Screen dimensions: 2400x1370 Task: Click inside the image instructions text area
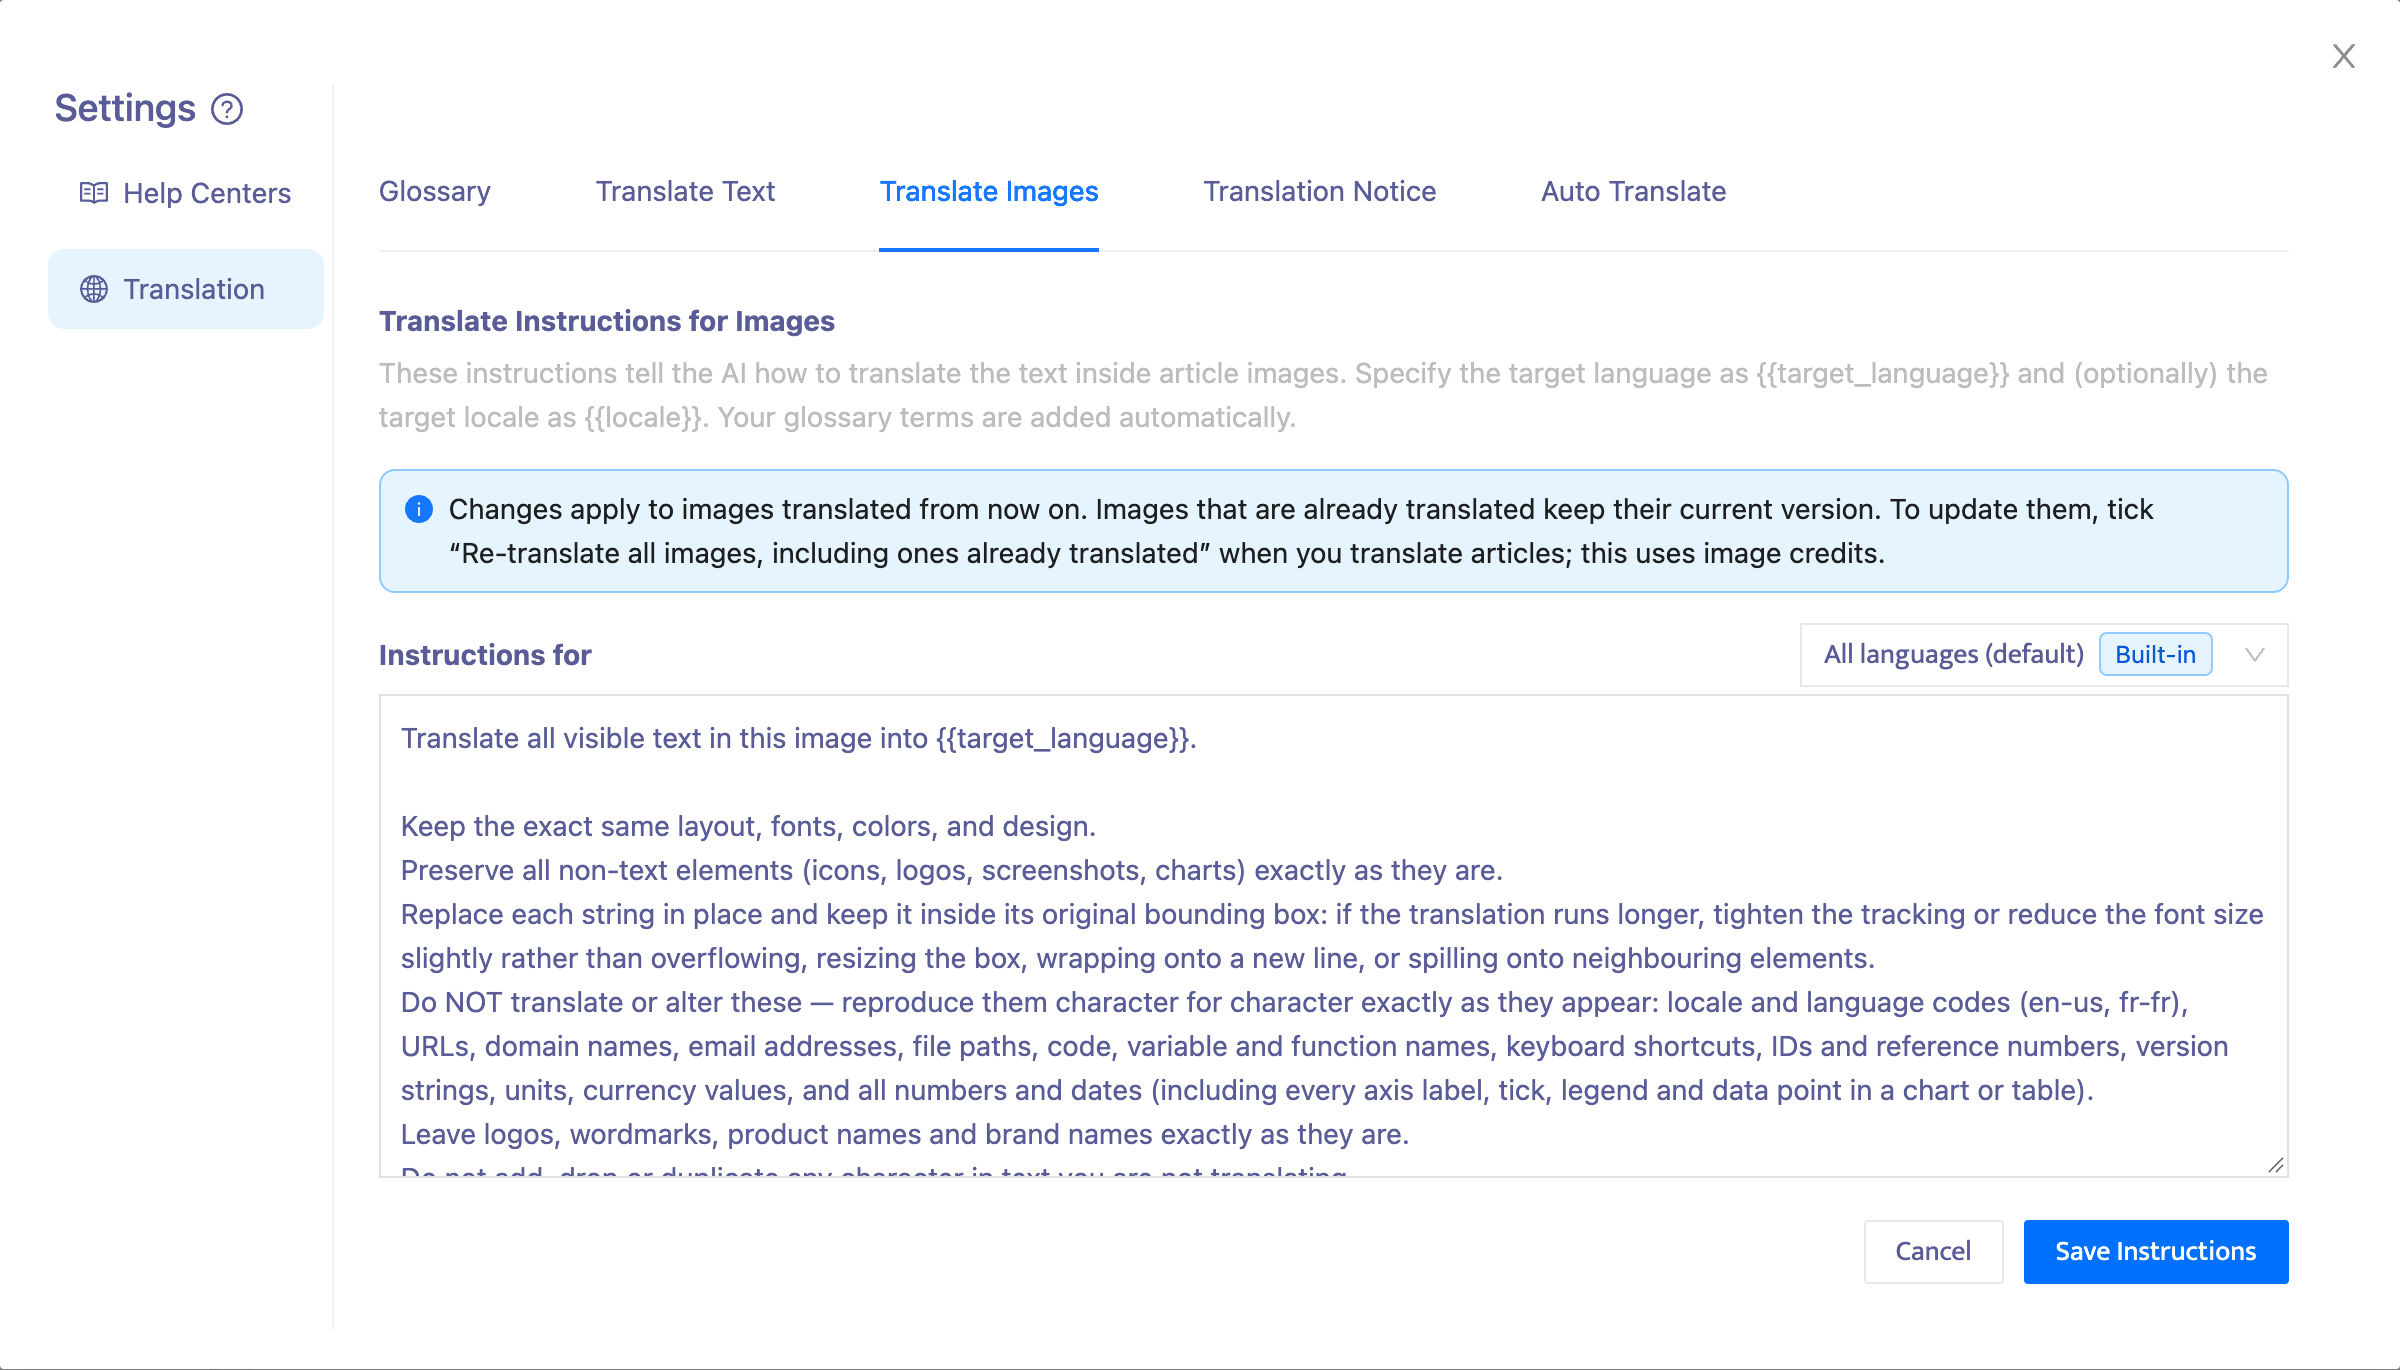[x=1333, y=936]
